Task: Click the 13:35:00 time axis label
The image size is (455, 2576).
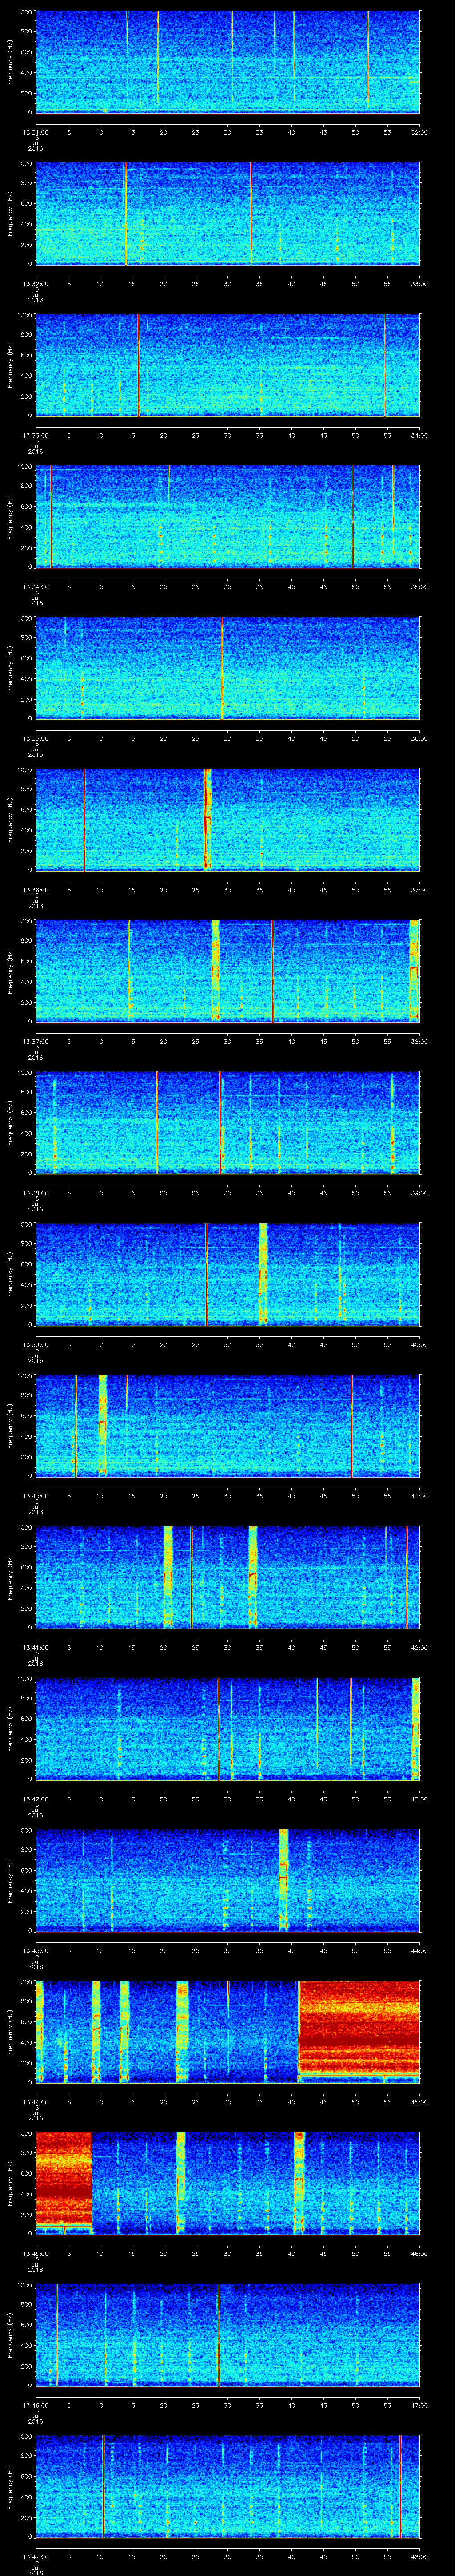Action: 35,738
